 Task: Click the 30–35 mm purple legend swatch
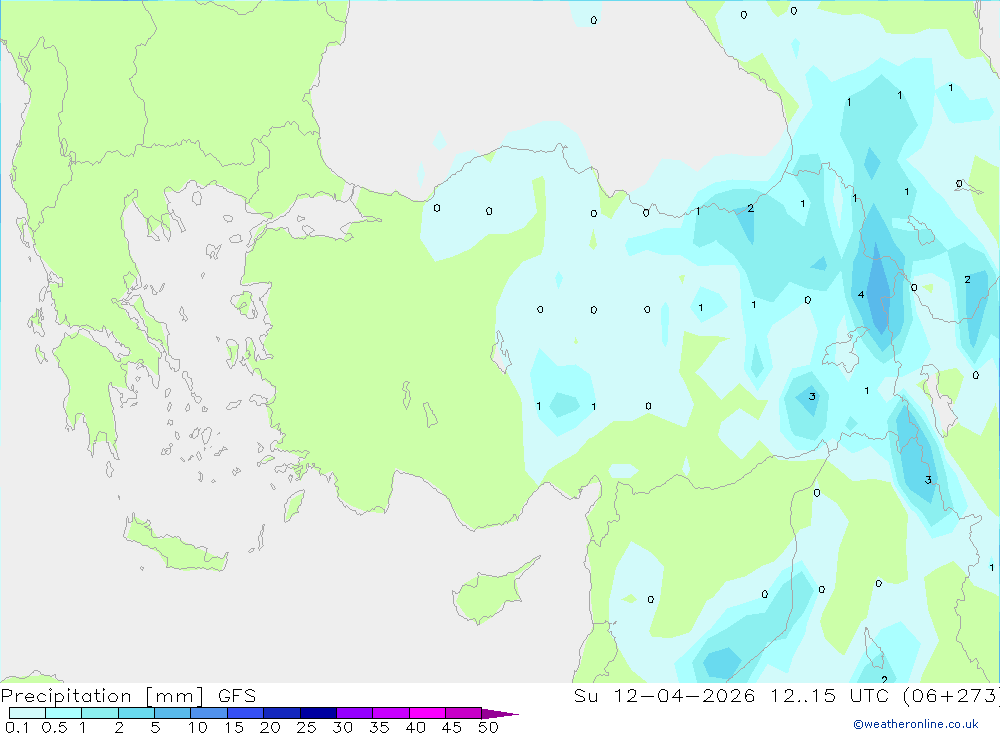354,713
